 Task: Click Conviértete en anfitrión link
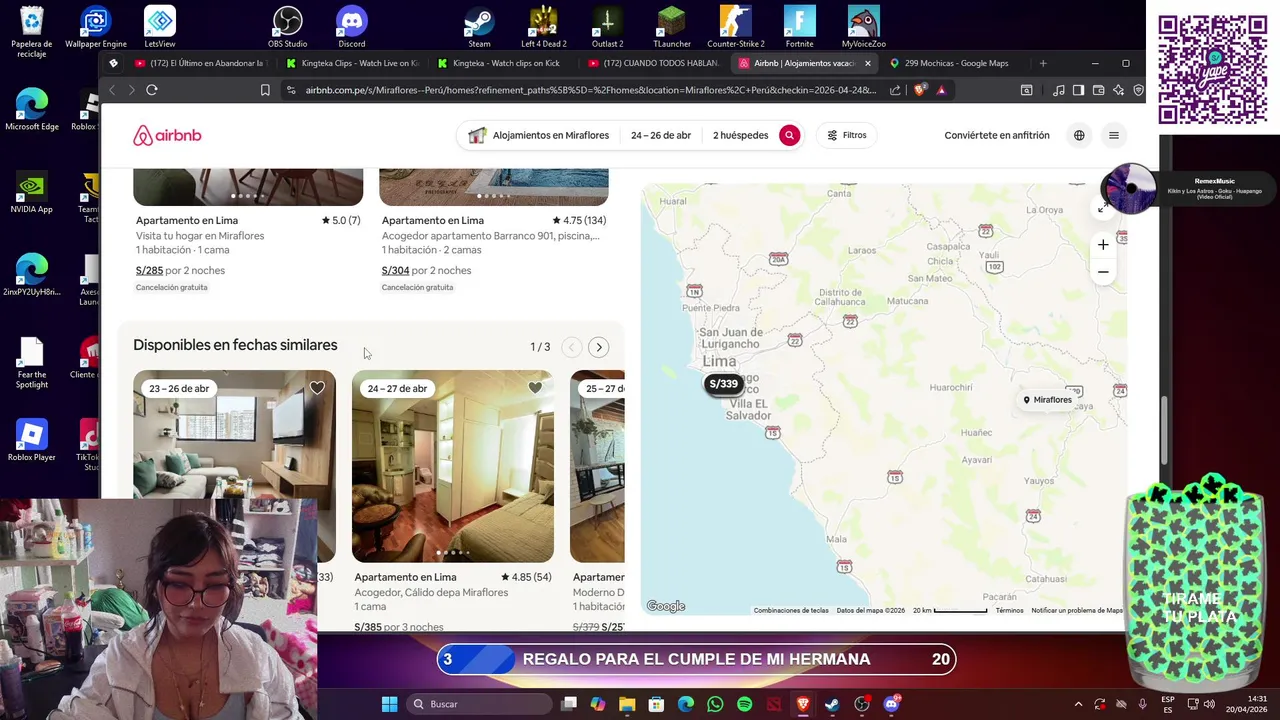997,135
